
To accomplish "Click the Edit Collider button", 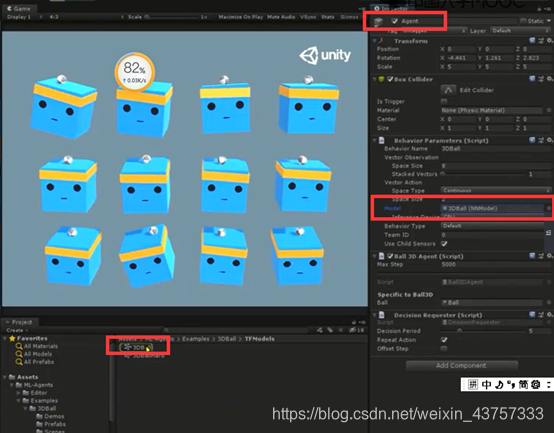I will click(448, 90).
